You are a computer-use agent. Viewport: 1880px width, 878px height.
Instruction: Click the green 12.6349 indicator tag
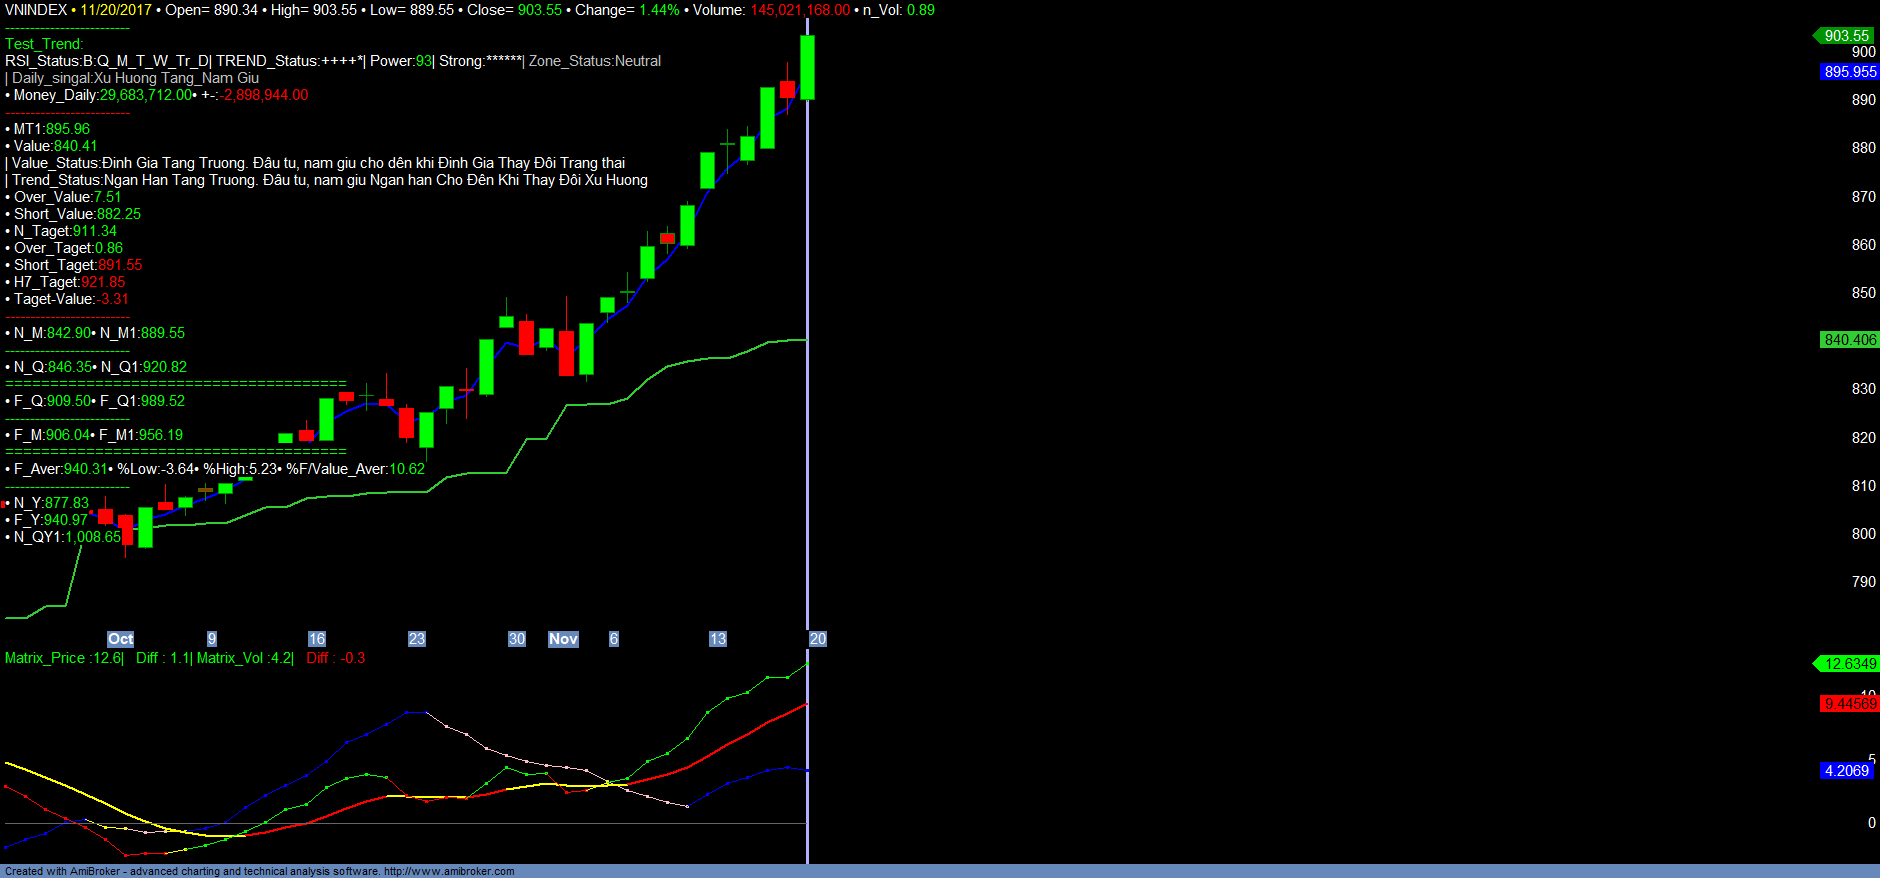1849,664
